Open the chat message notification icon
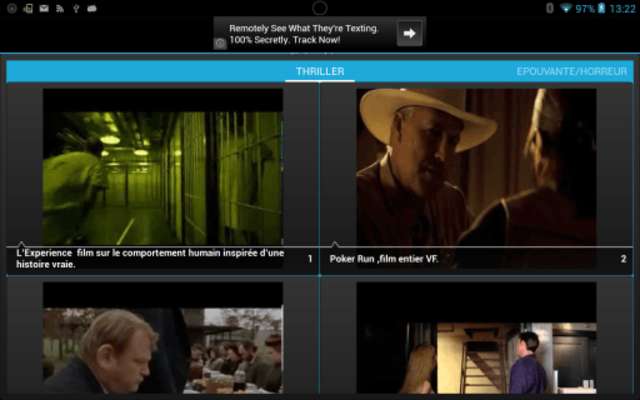This screenshot has width=640, height=400. 92,8
